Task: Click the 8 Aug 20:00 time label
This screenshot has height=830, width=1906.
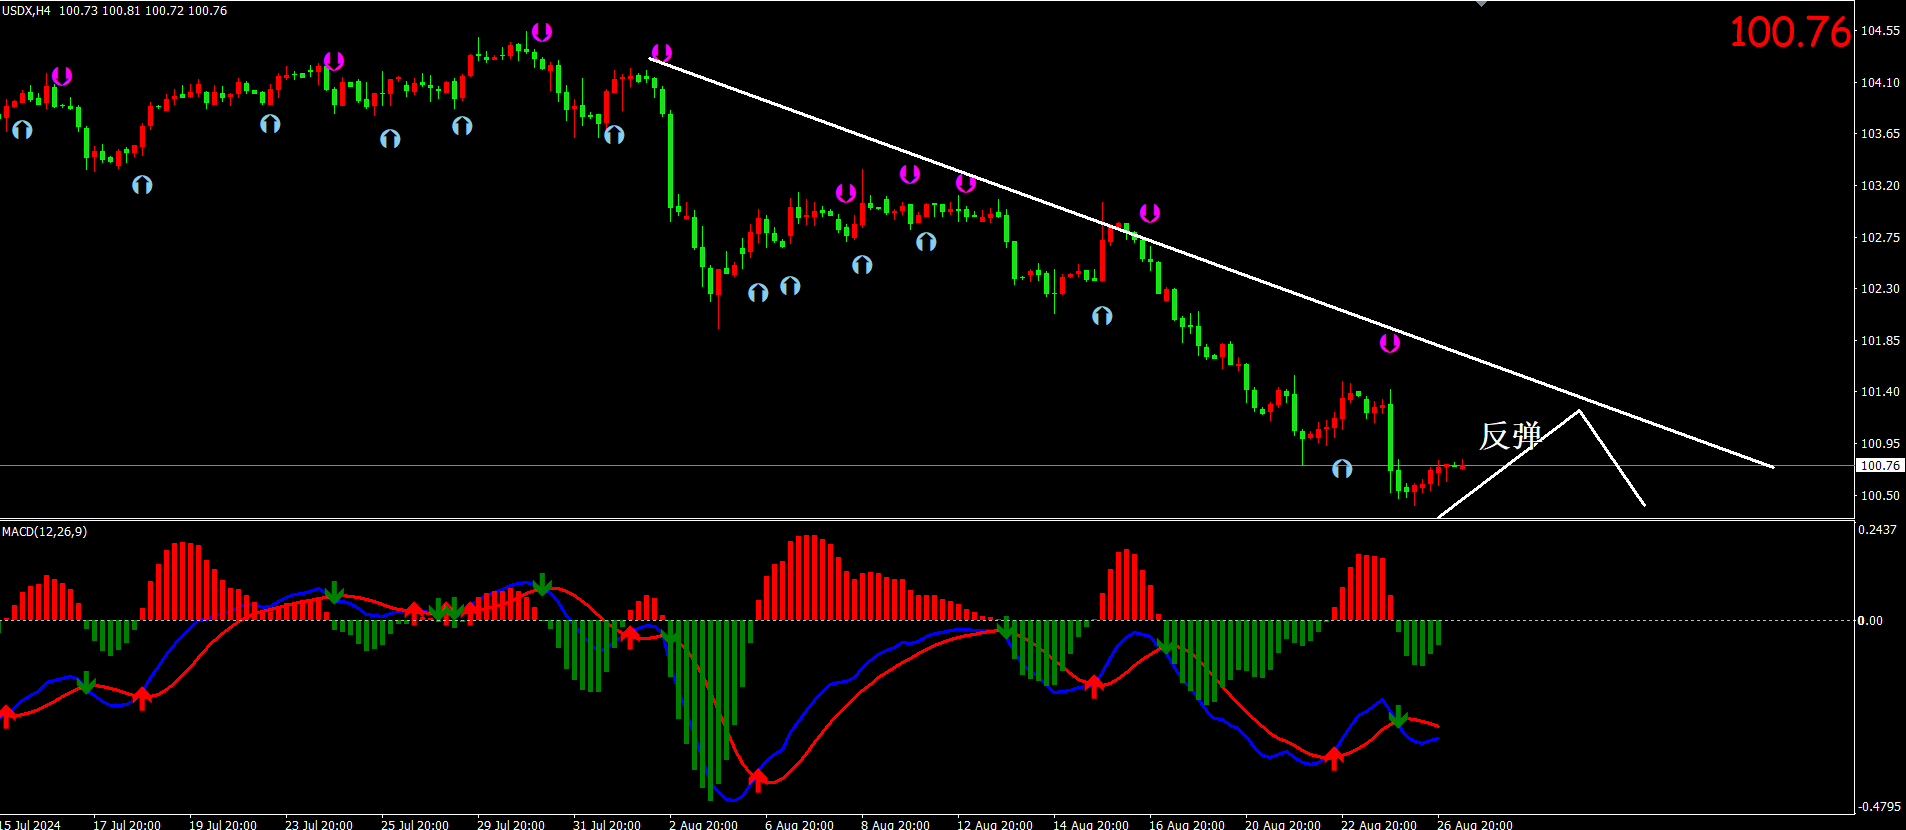Action: tap(896, 825)
